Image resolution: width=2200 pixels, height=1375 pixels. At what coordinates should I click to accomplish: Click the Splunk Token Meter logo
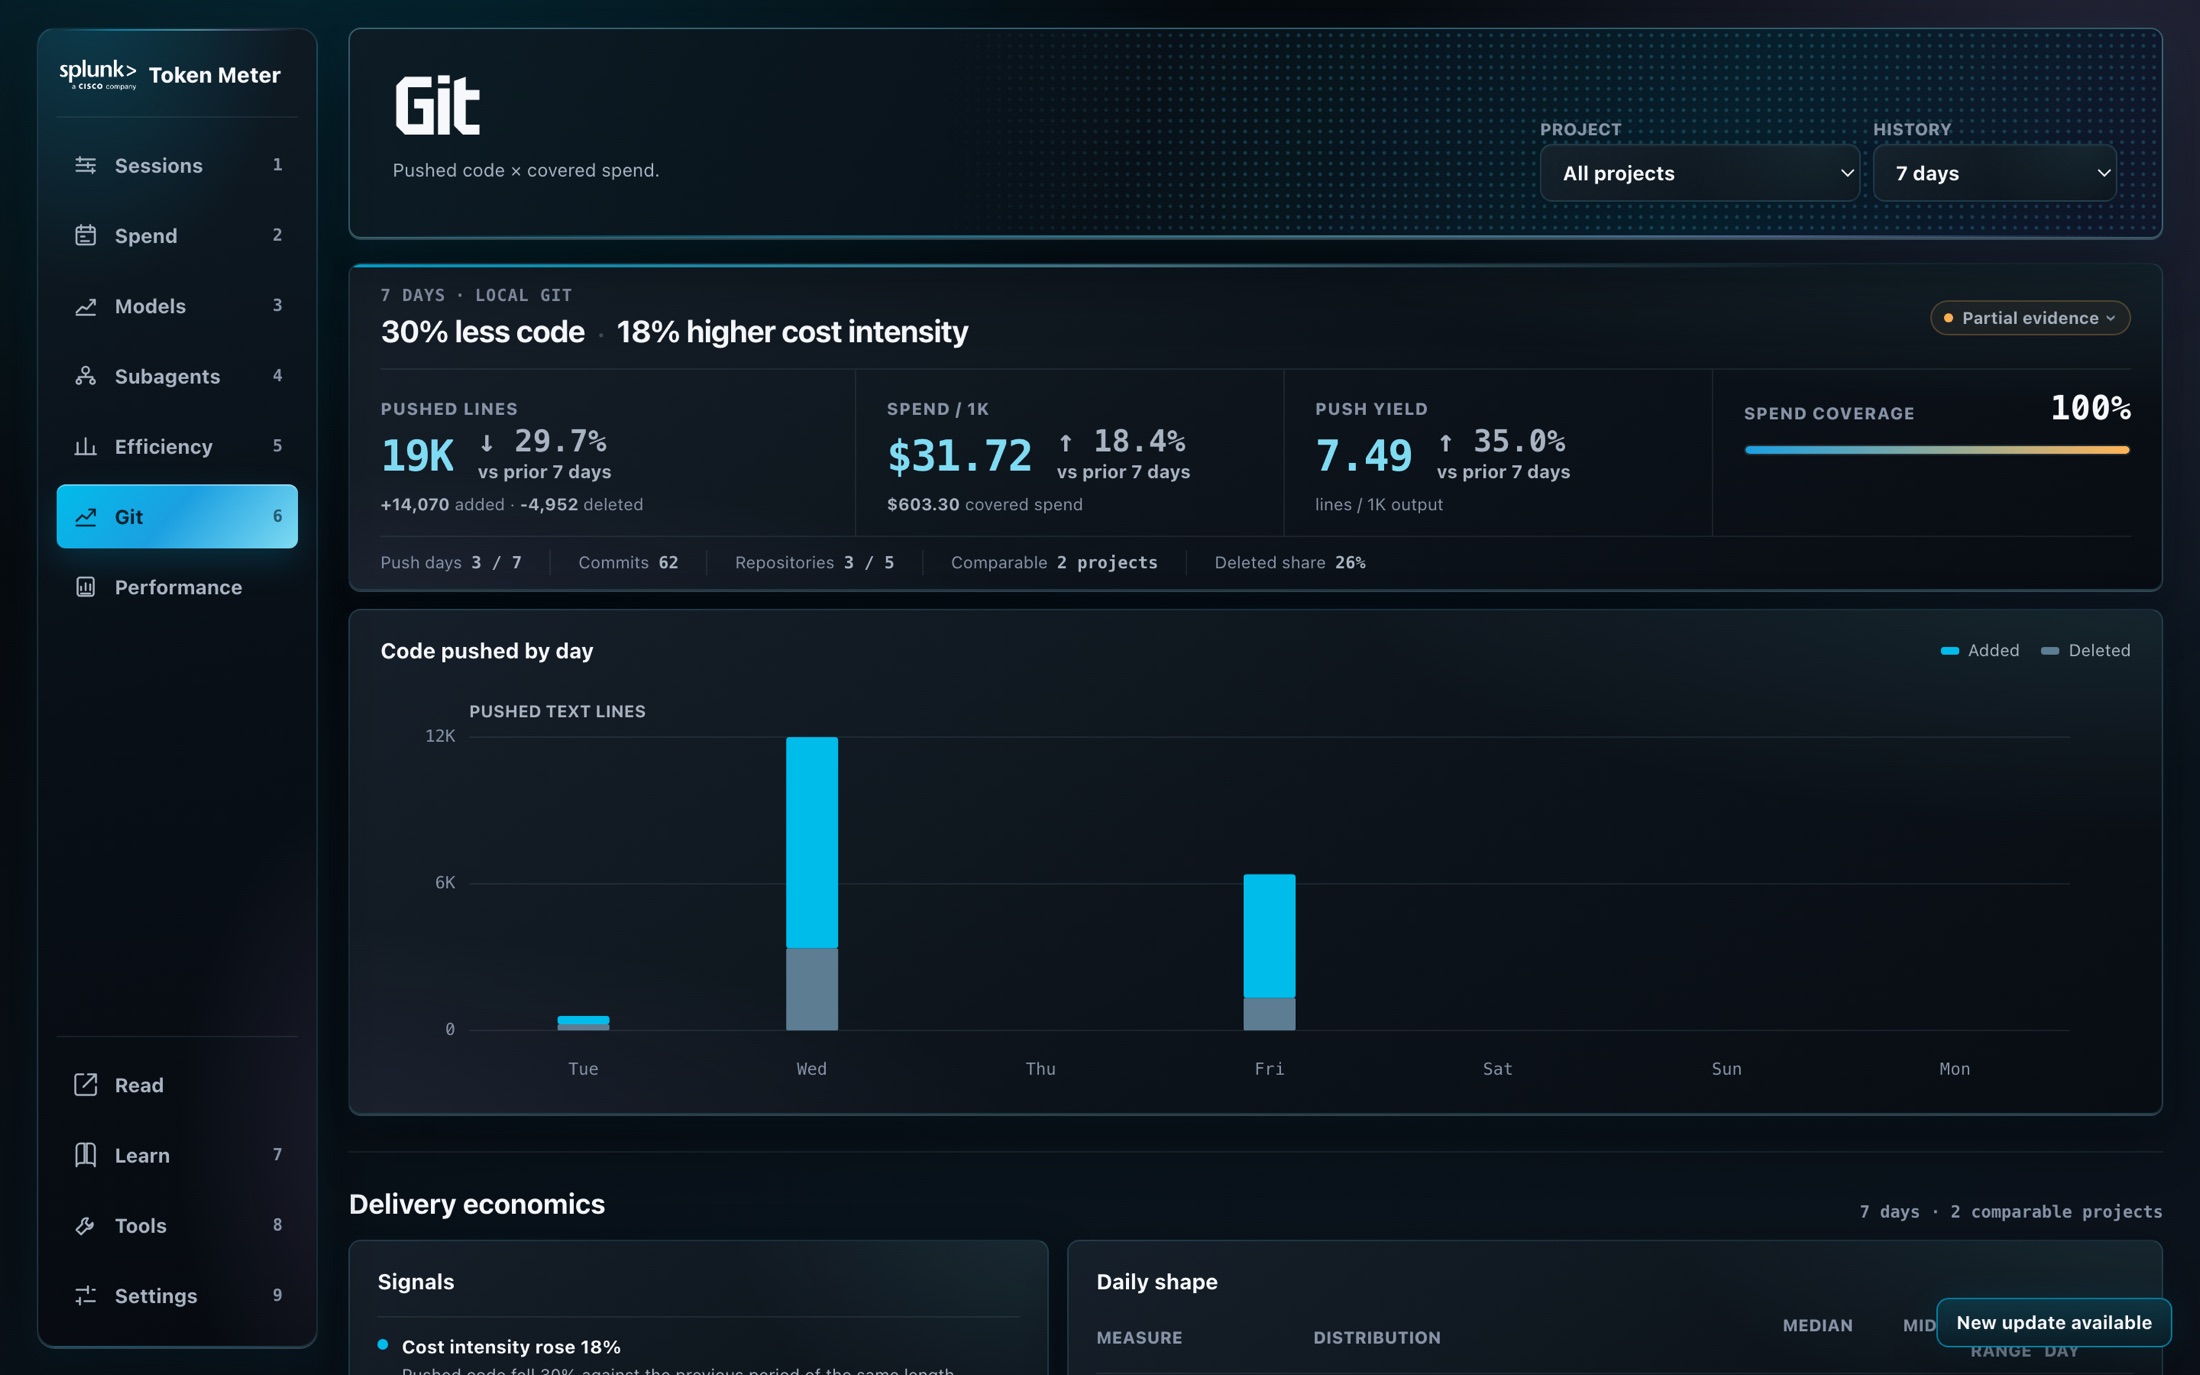[x=170, y=75]
